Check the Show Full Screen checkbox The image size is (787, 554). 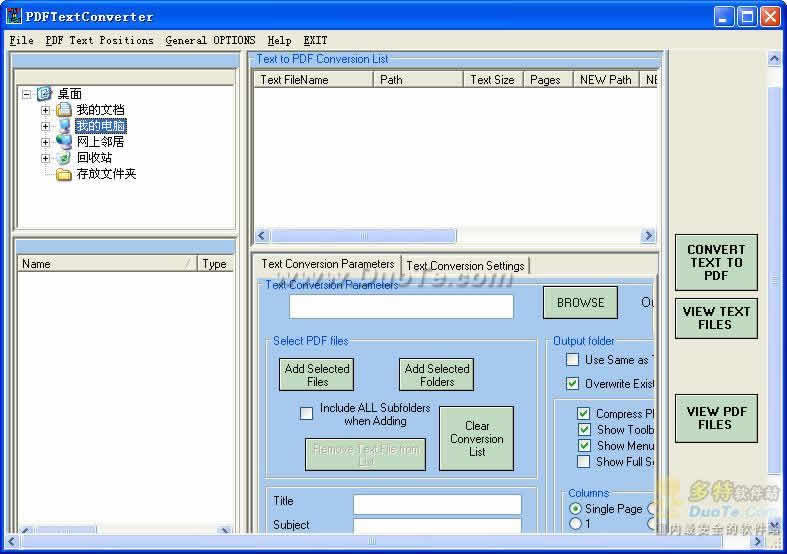583,462
